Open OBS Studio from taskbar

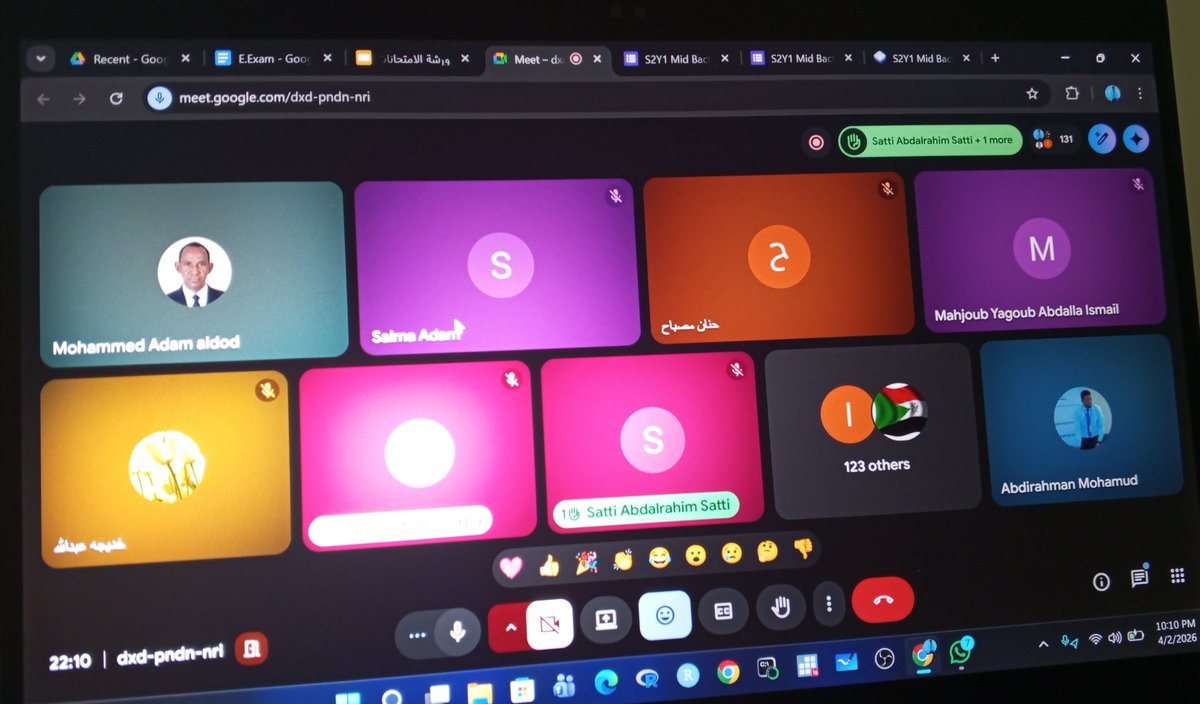click(884, 659)
